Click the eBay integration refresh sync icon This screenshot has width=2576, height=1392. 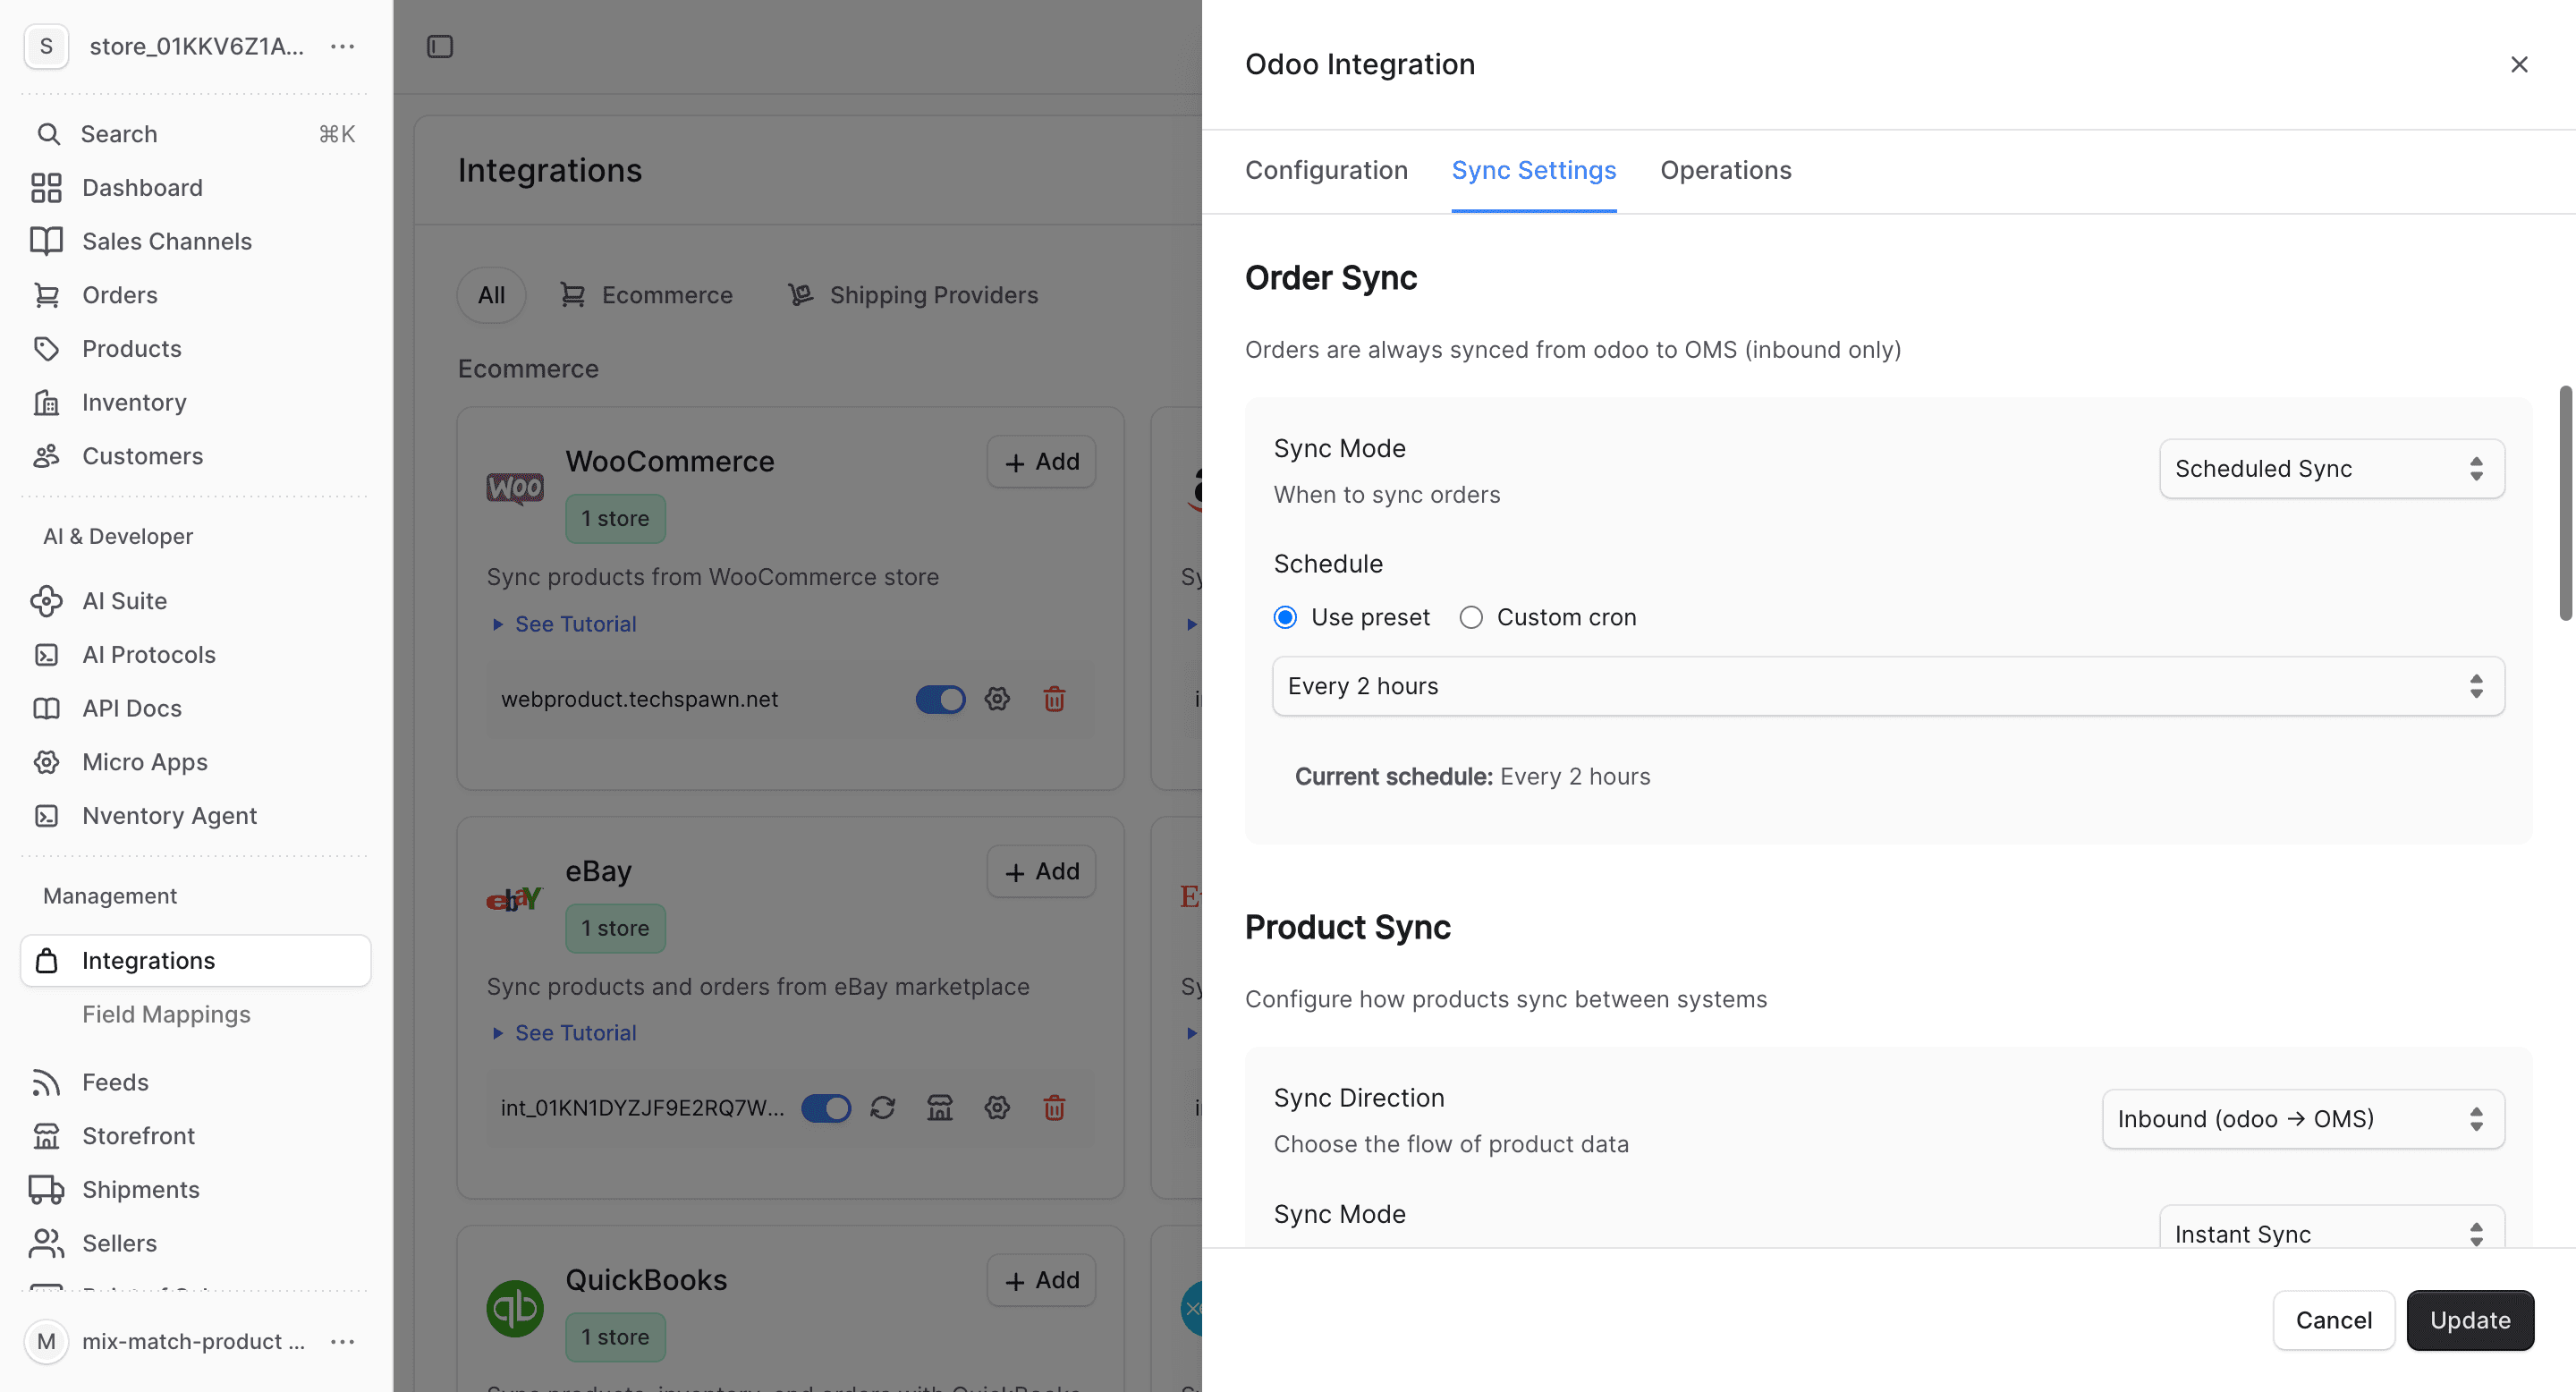point(882,1108)
